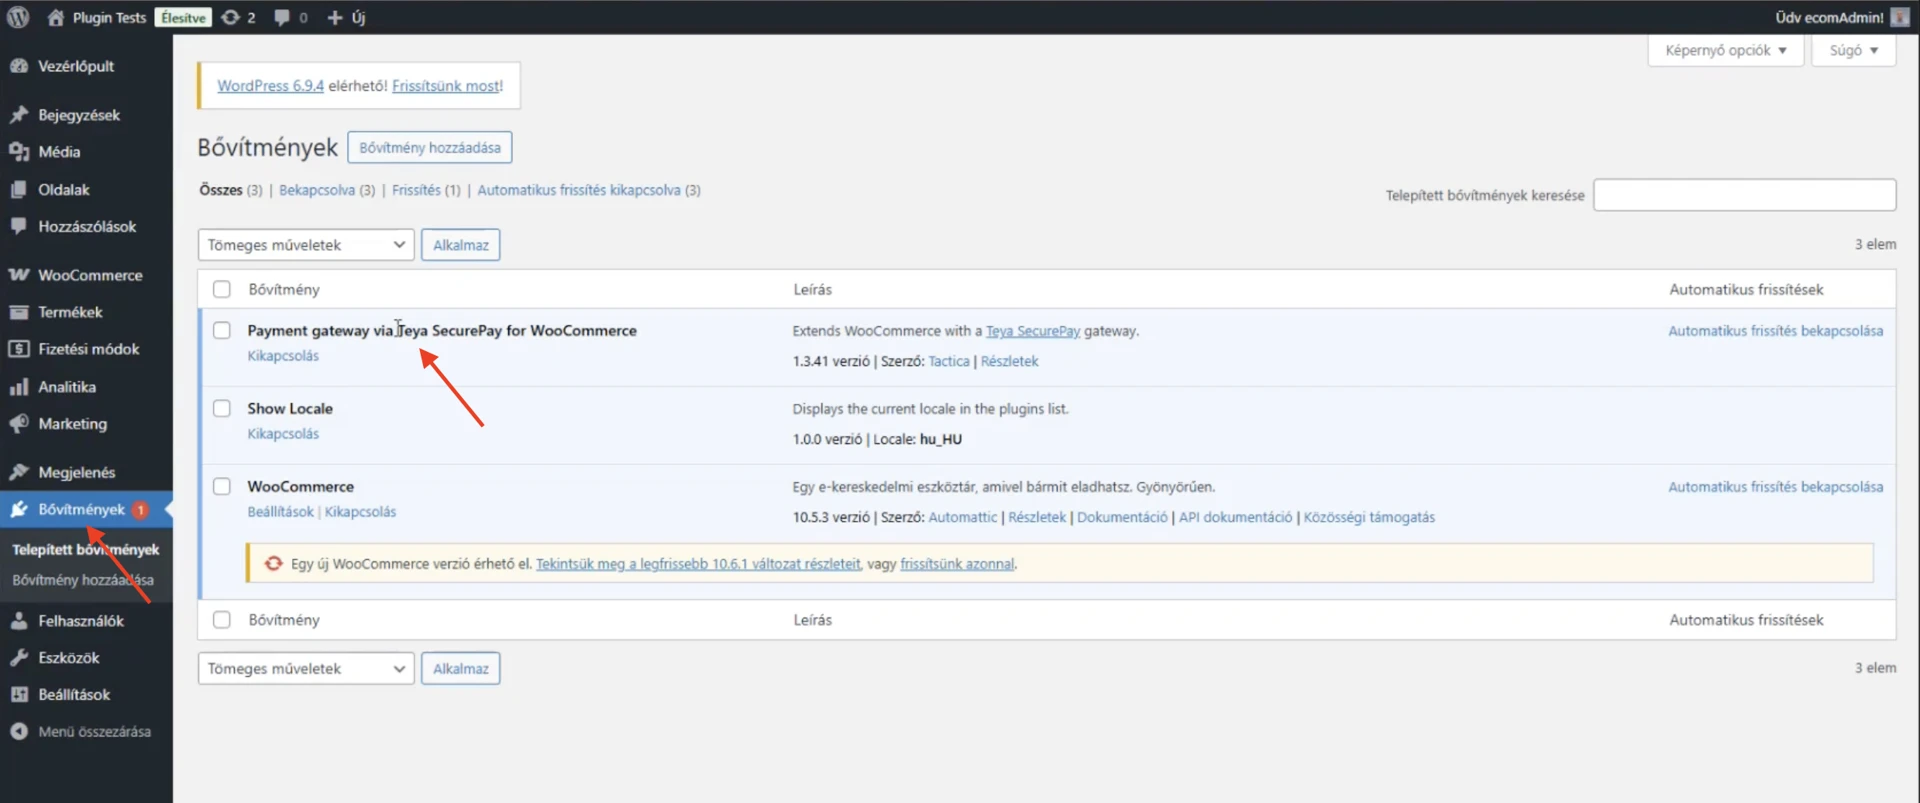Click the WordPress logo icon

(x=18, y=17)
